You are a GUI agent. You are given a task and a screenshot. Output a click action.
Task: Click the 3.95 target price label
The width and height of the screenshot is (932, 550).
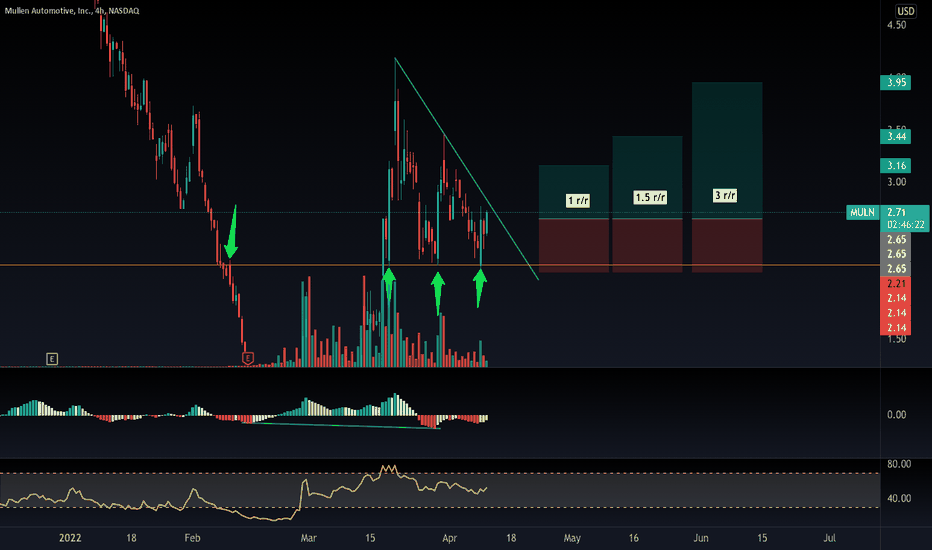pyautogui.click(x=896, y=82)
